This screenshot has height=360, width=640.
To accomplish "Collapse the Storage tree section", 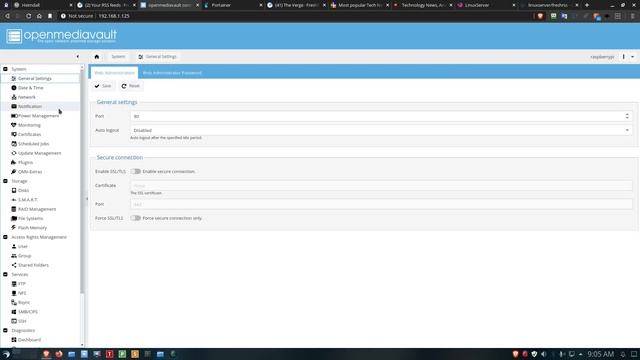I will [x=5, y=181].
